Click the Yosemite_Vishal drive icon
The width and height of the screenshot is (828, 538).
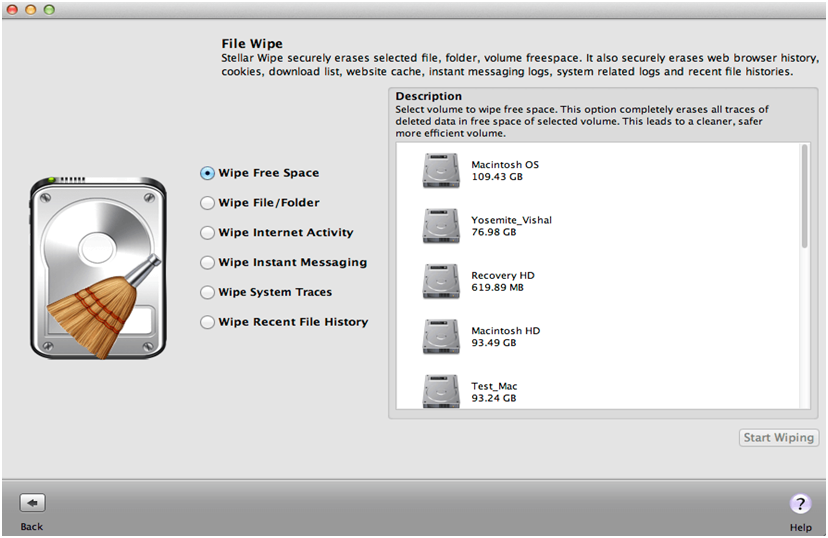441,226
